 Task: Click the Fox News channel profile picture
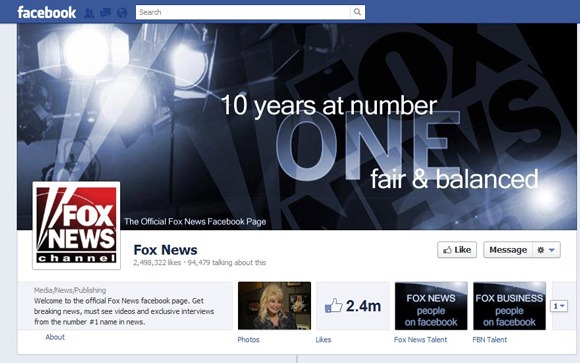point(76,225)
